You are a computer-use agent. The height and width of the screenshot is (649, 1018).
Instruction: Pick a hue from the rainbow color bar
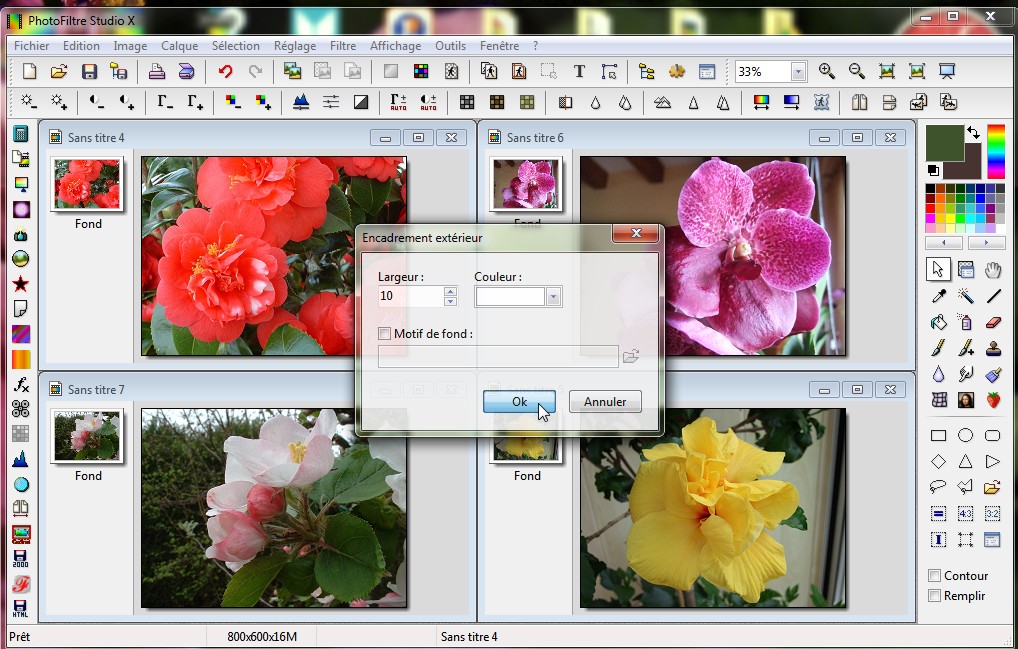click(996, 151)
